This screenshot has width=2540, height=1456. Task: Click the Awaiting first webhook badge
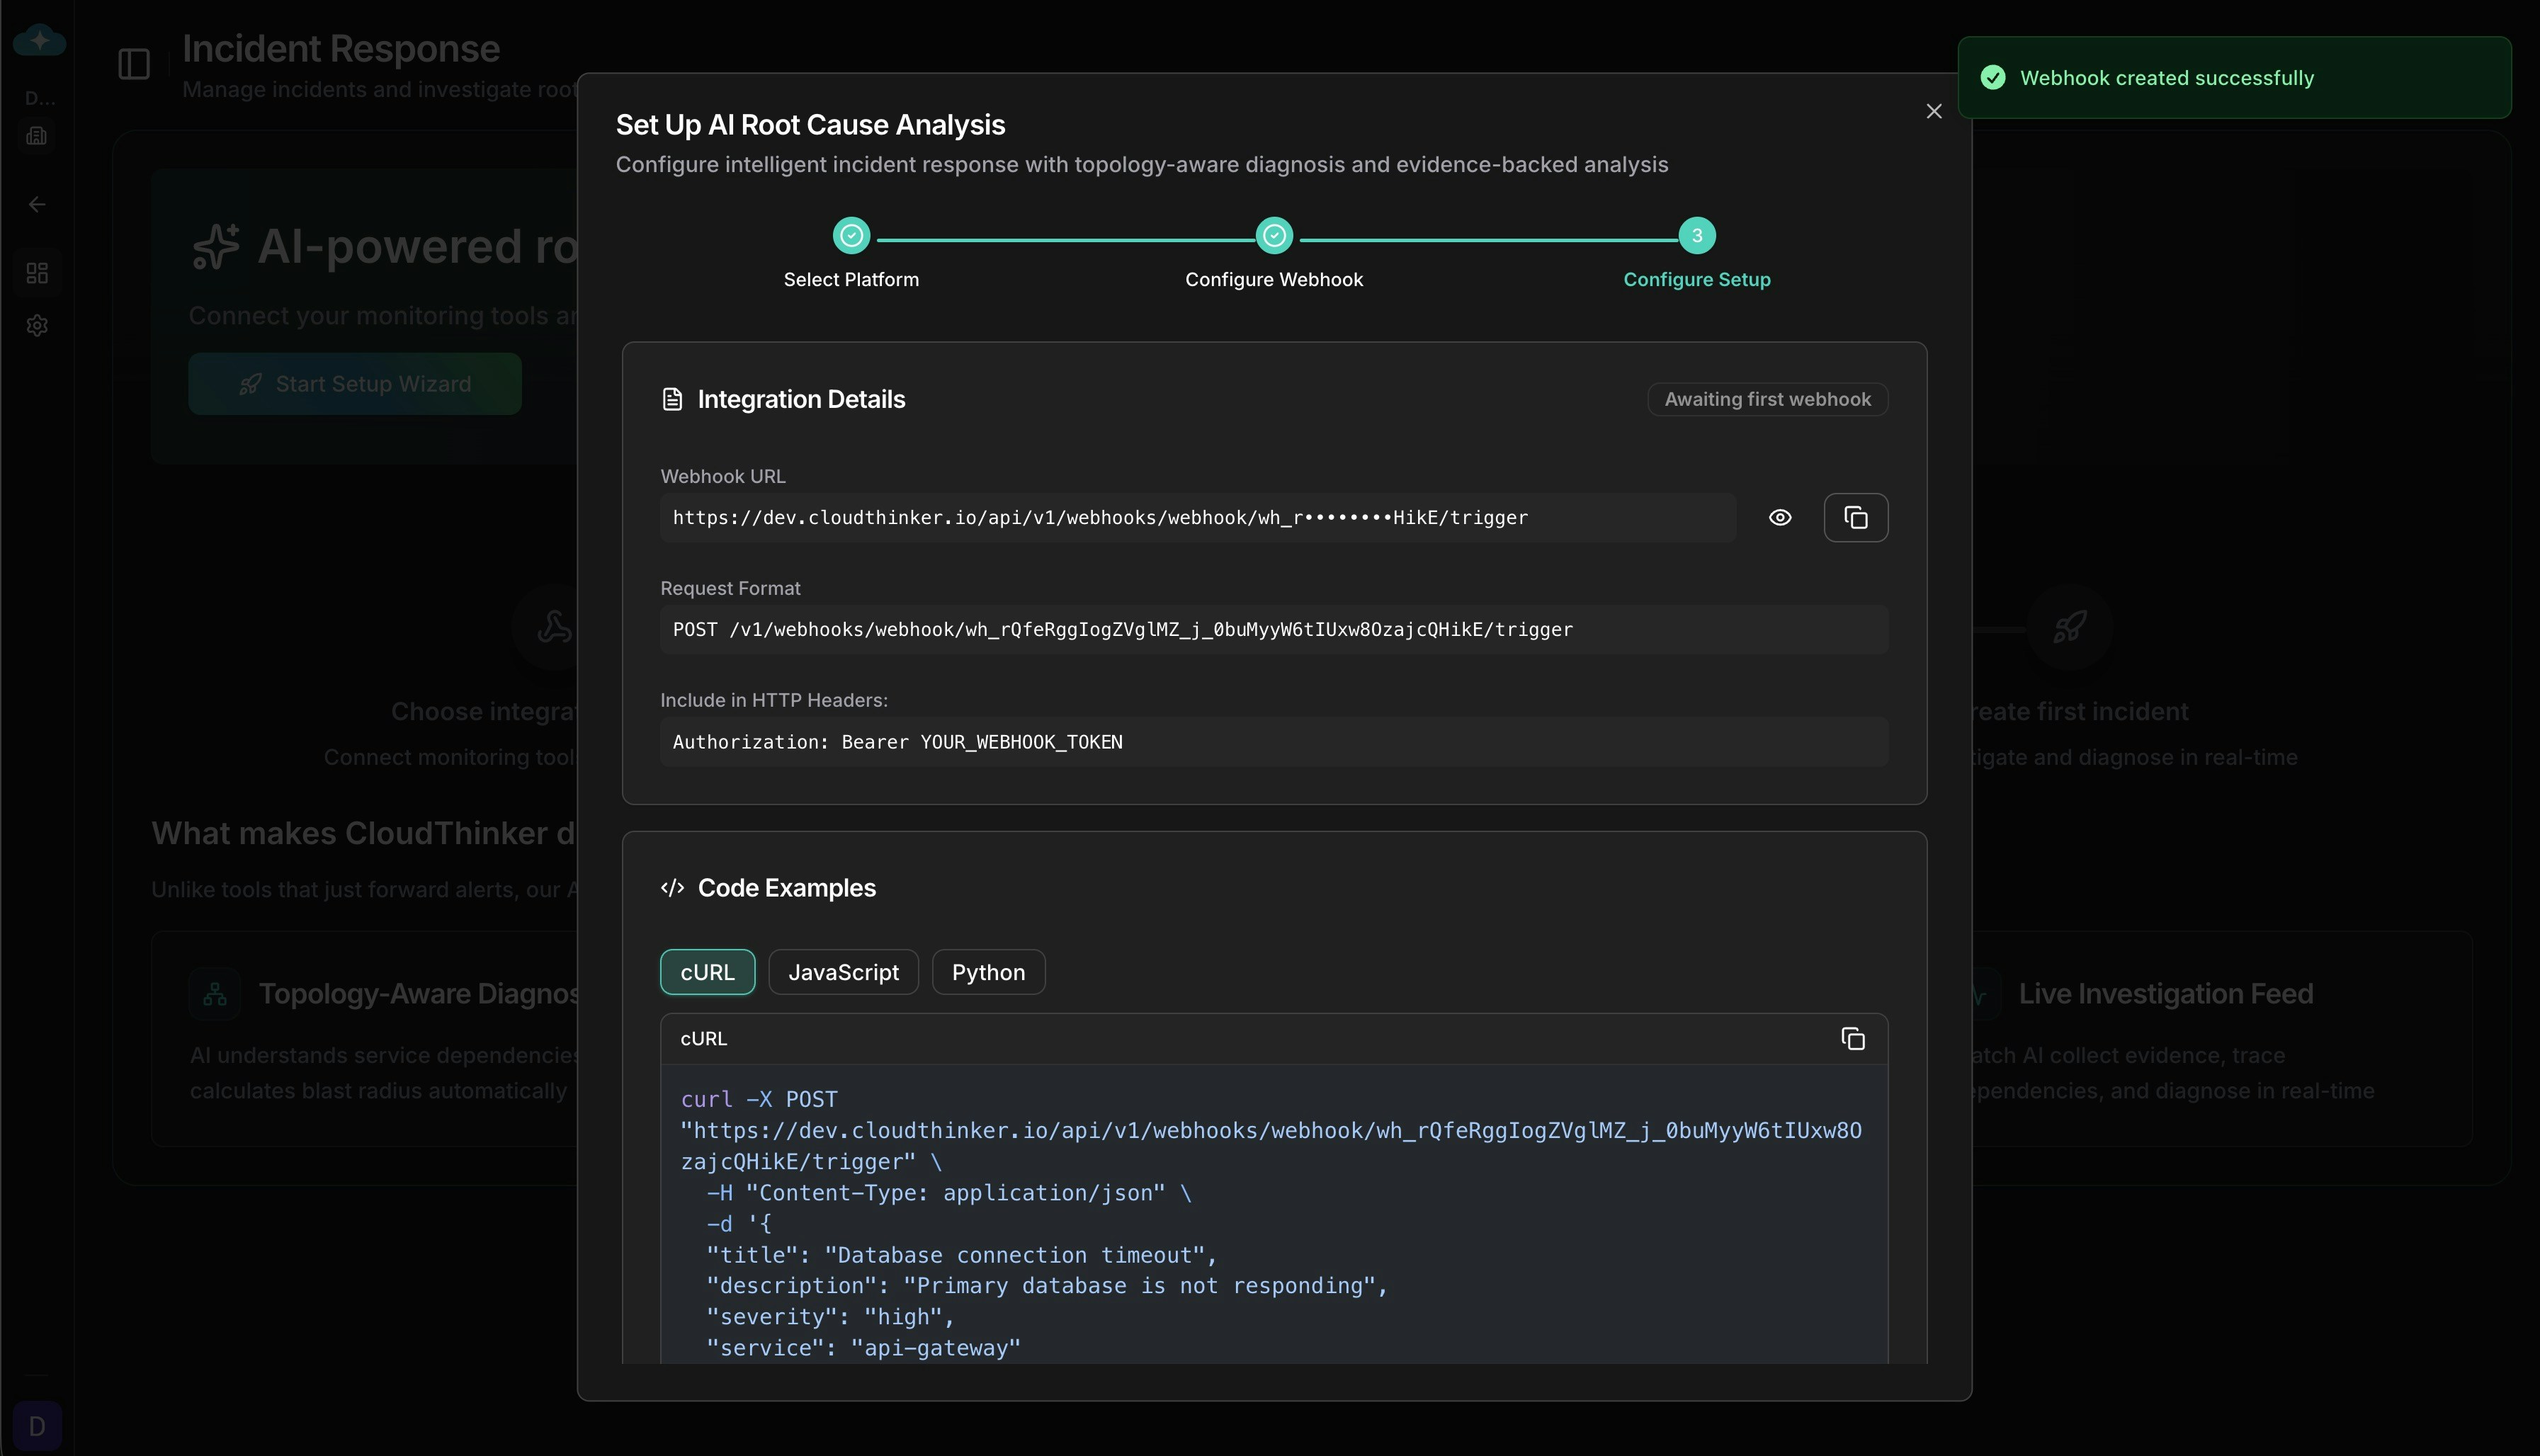coord(1766,399)
